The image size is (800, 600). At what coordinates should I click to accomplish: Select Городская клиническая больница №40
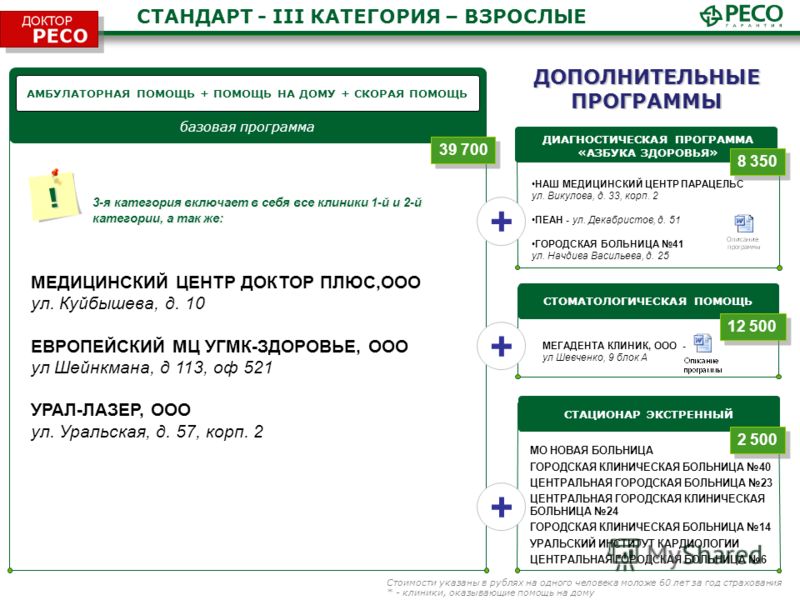click(x=650, y=467)
